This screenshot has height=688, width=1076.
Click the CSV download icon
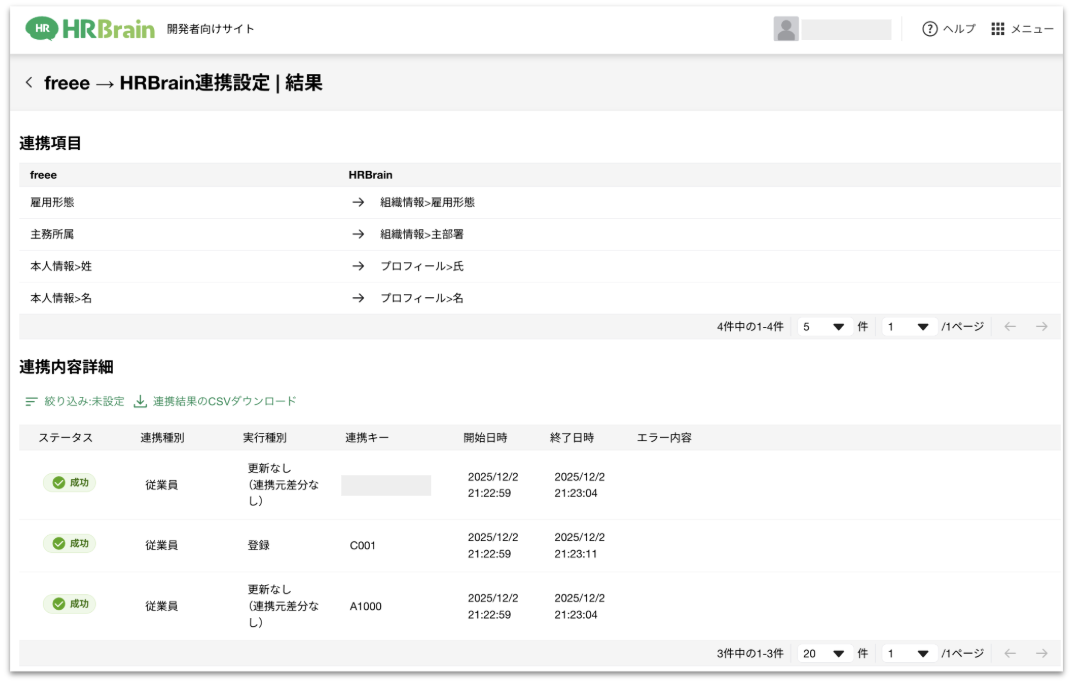[140, 401]
